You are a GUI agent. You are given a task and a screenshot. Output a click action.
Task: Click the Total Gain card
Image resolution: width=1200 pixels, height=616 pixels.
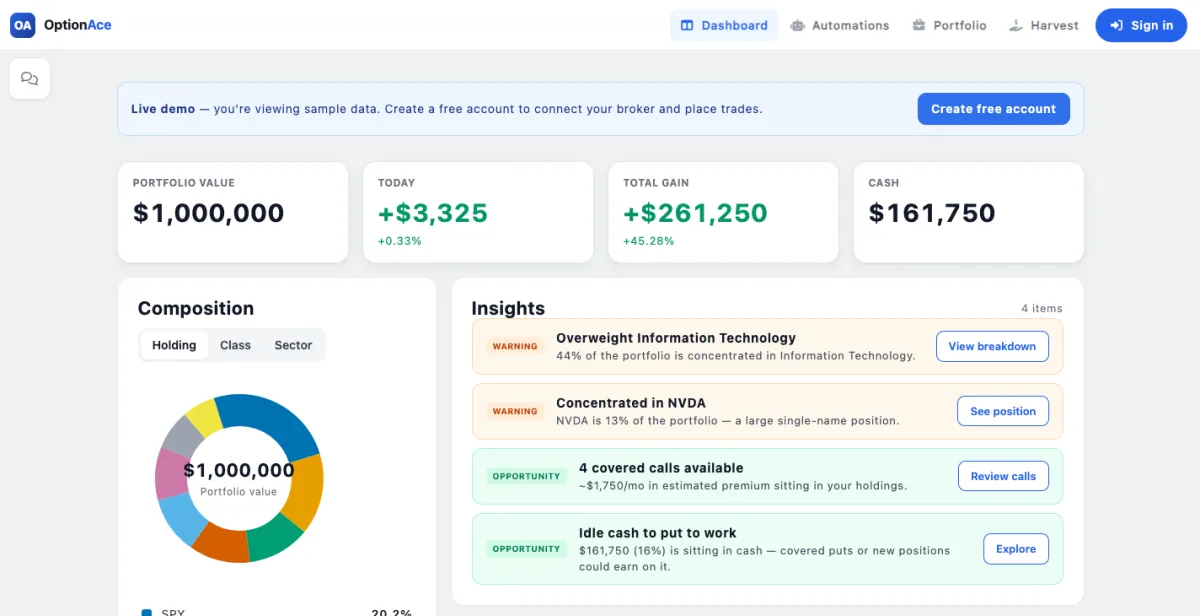[x=723, y=212]
